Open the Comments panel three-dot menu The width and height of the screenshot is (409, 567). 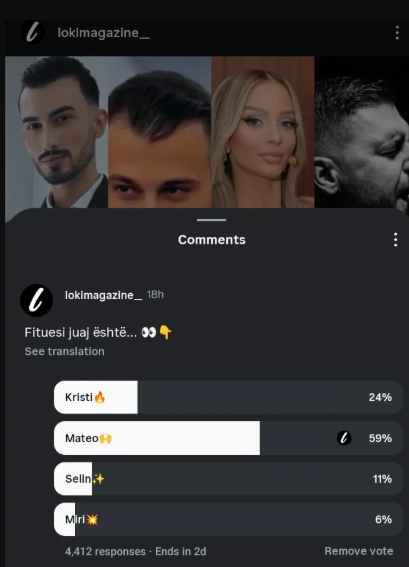[396, 240]
